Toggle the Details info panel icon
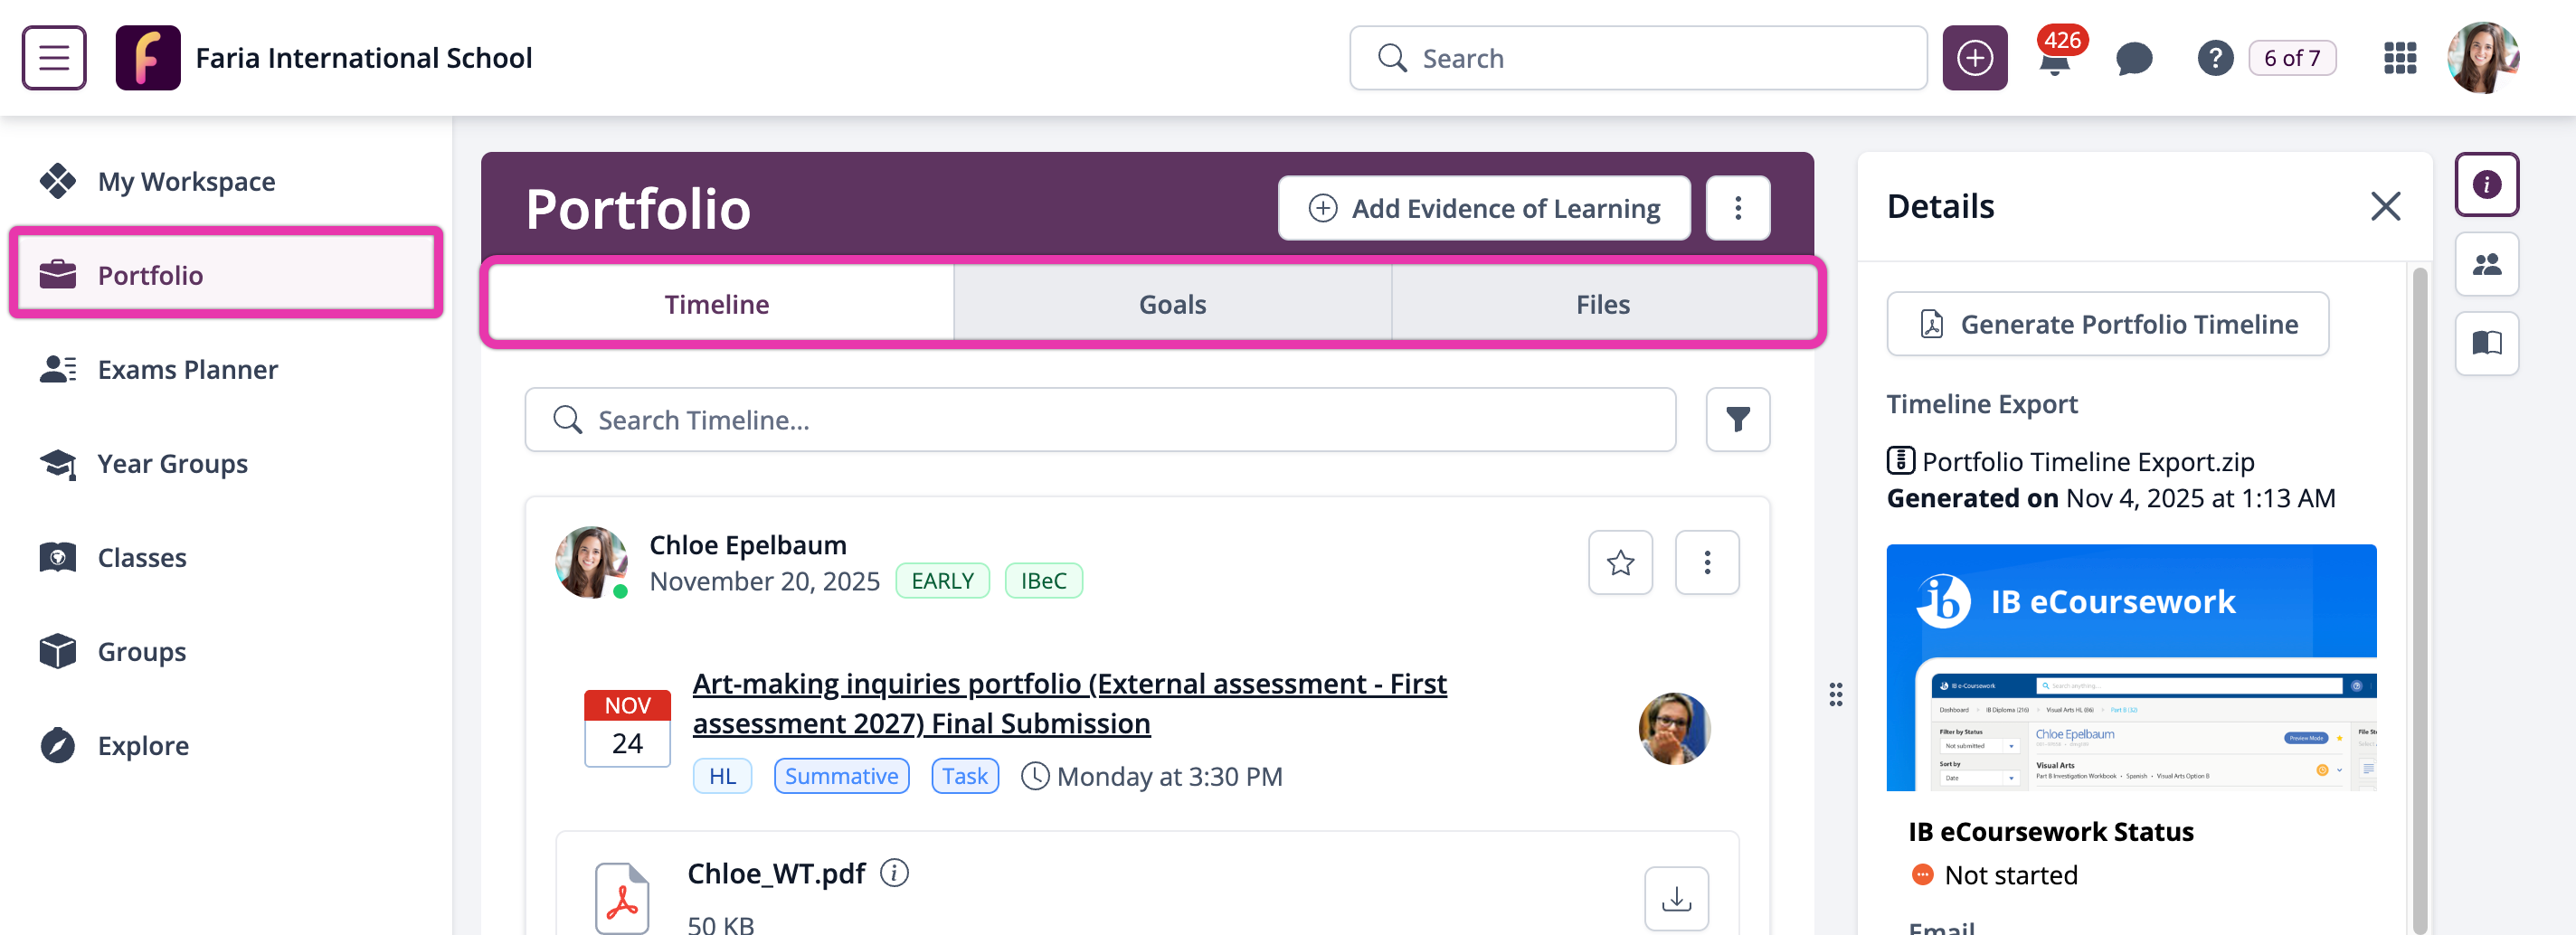The width and height of the screenshot is (2576, 935). [x=2486, y=185]
